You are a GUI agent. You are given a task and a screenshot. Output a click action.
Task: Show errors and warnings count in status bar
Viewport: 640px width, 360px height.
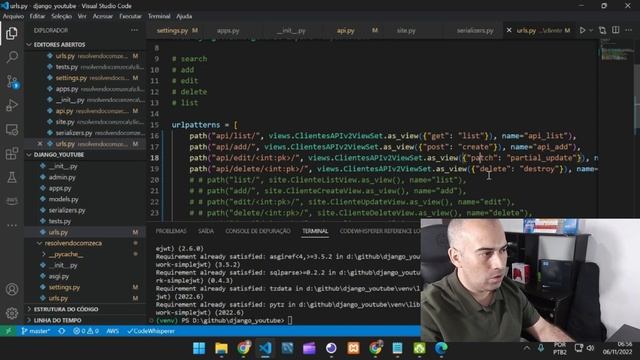click(x=86, y=331)
